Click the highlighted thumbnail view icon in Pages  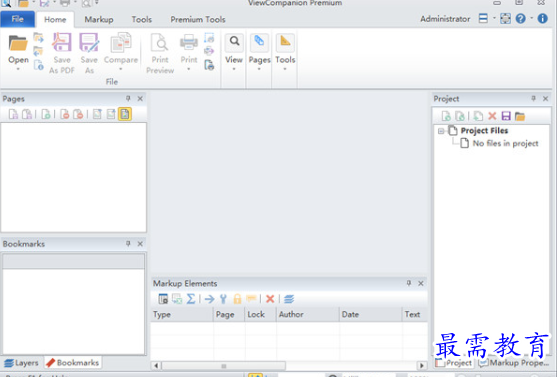pyautogui.click(x=125, y=114)
